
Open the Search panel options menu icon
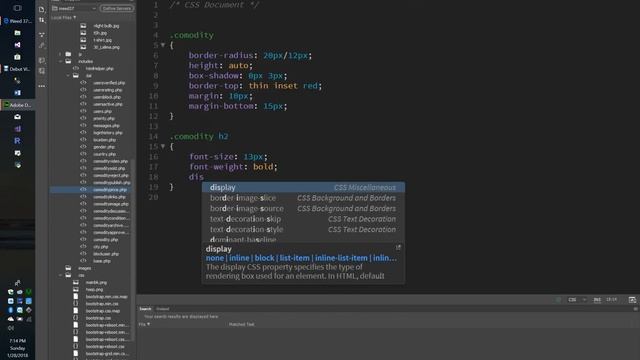coord(636,309)
